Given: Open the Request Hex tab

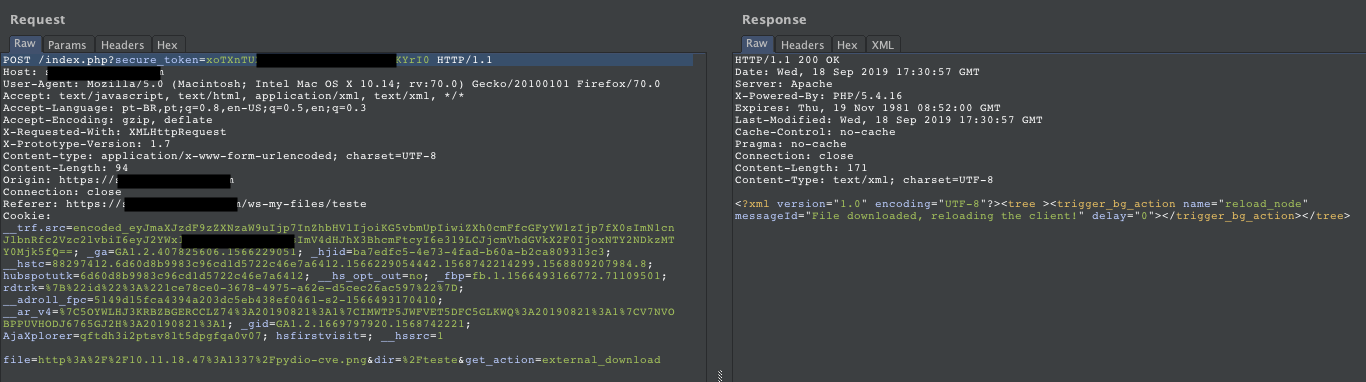Looking at the screenshot, I should (167, 45).
